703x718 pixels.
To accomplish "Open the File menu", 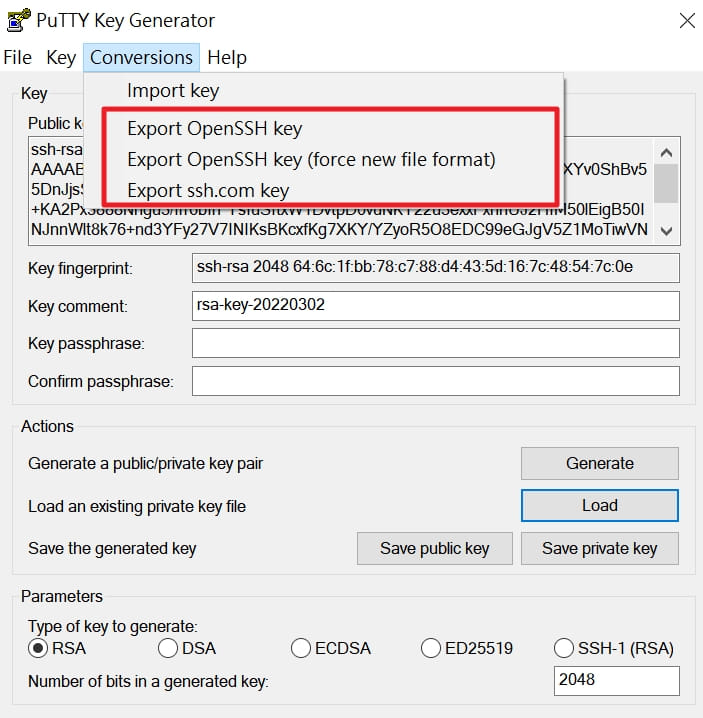I will click(x=17, y=58).
